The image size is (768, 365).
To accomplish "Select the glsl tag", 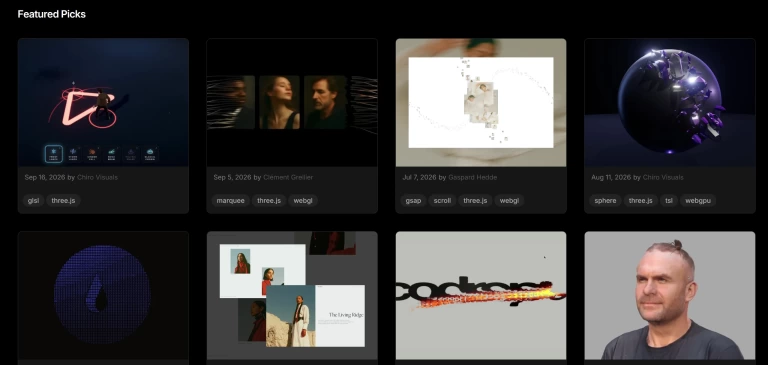I will tap(33, 200).
